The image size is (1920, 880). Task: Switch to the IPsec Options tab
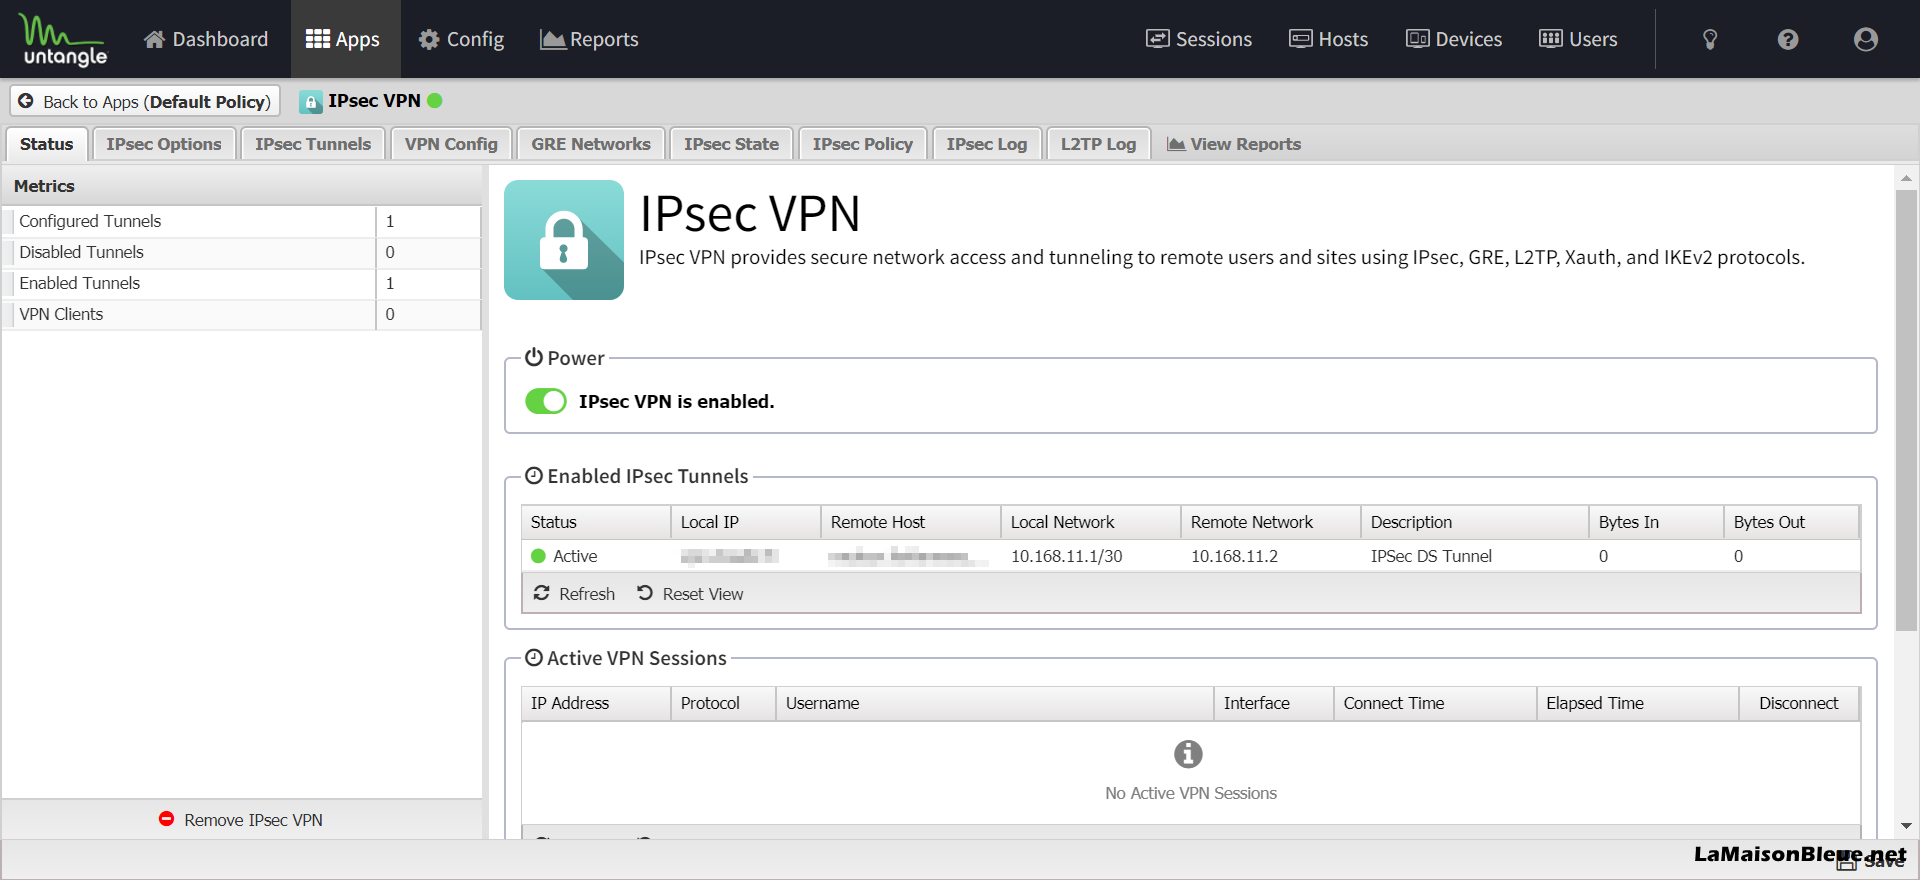pyautogui.click(x=164, y=144)
